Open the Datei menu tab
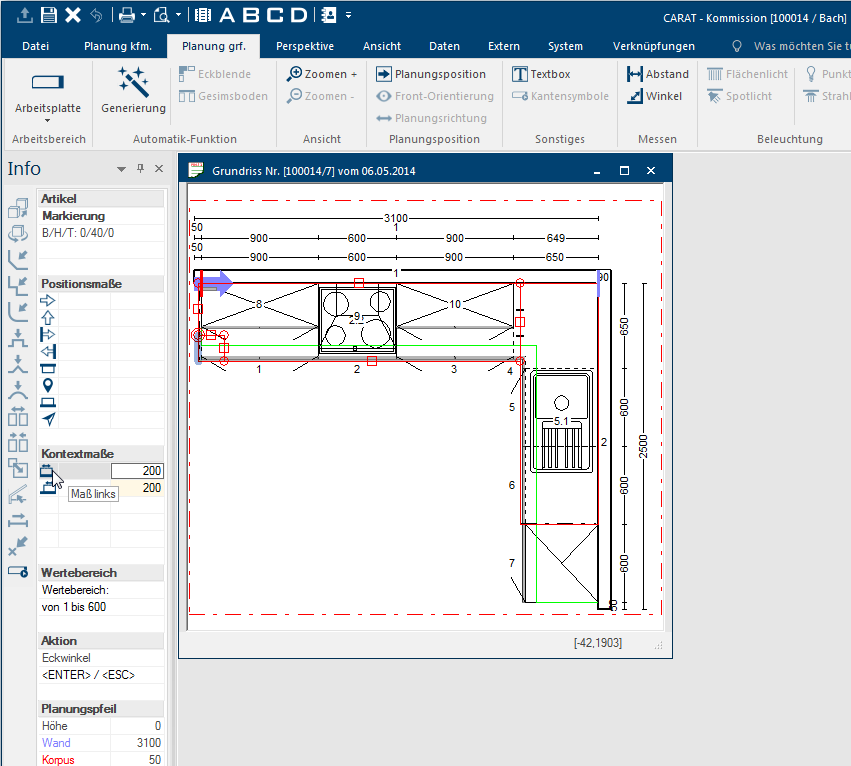 (36, 46)
